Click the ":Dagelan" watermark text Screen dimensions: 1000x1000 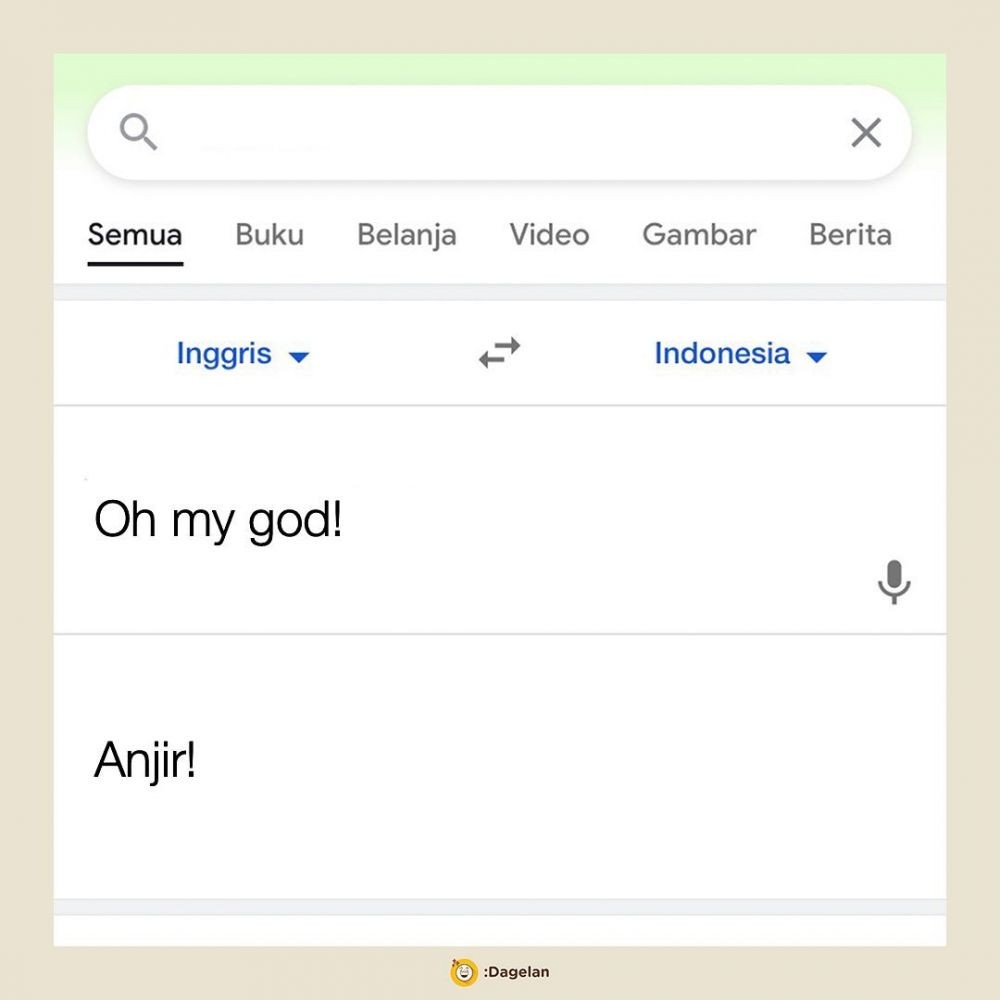516,971
